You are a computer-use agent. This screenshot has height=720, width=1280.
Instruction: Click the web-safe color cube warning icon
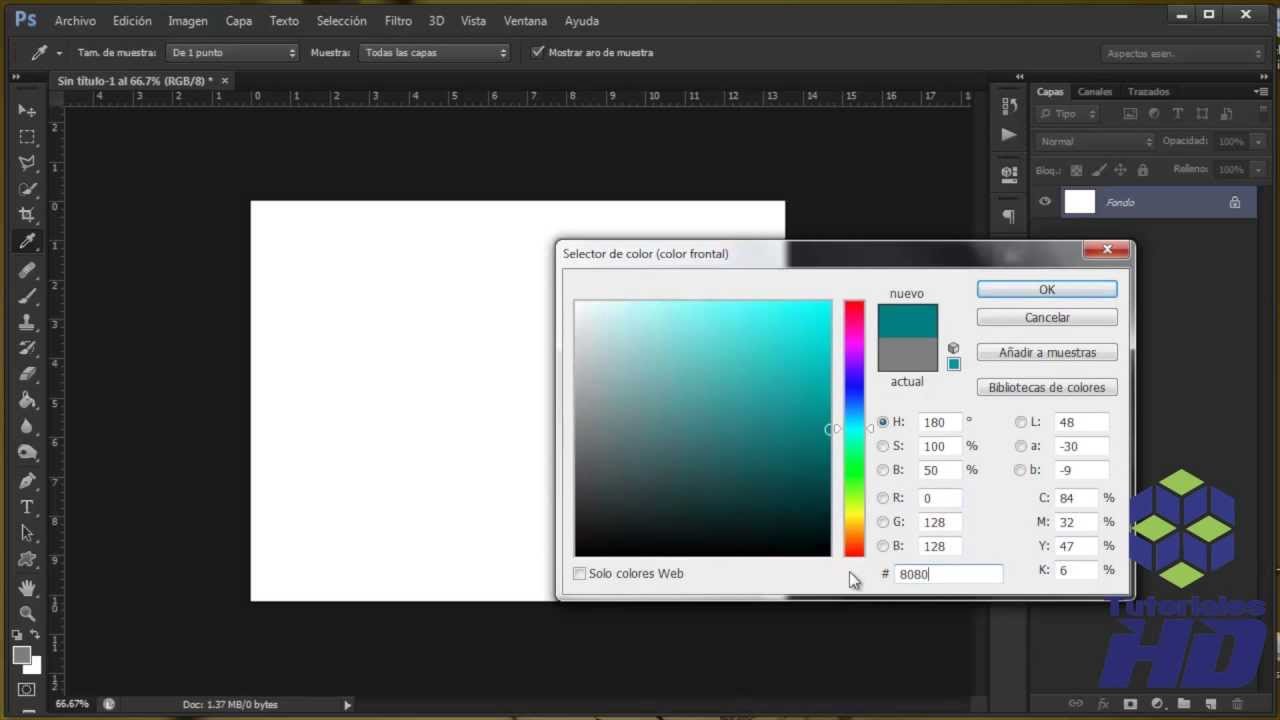953,348
